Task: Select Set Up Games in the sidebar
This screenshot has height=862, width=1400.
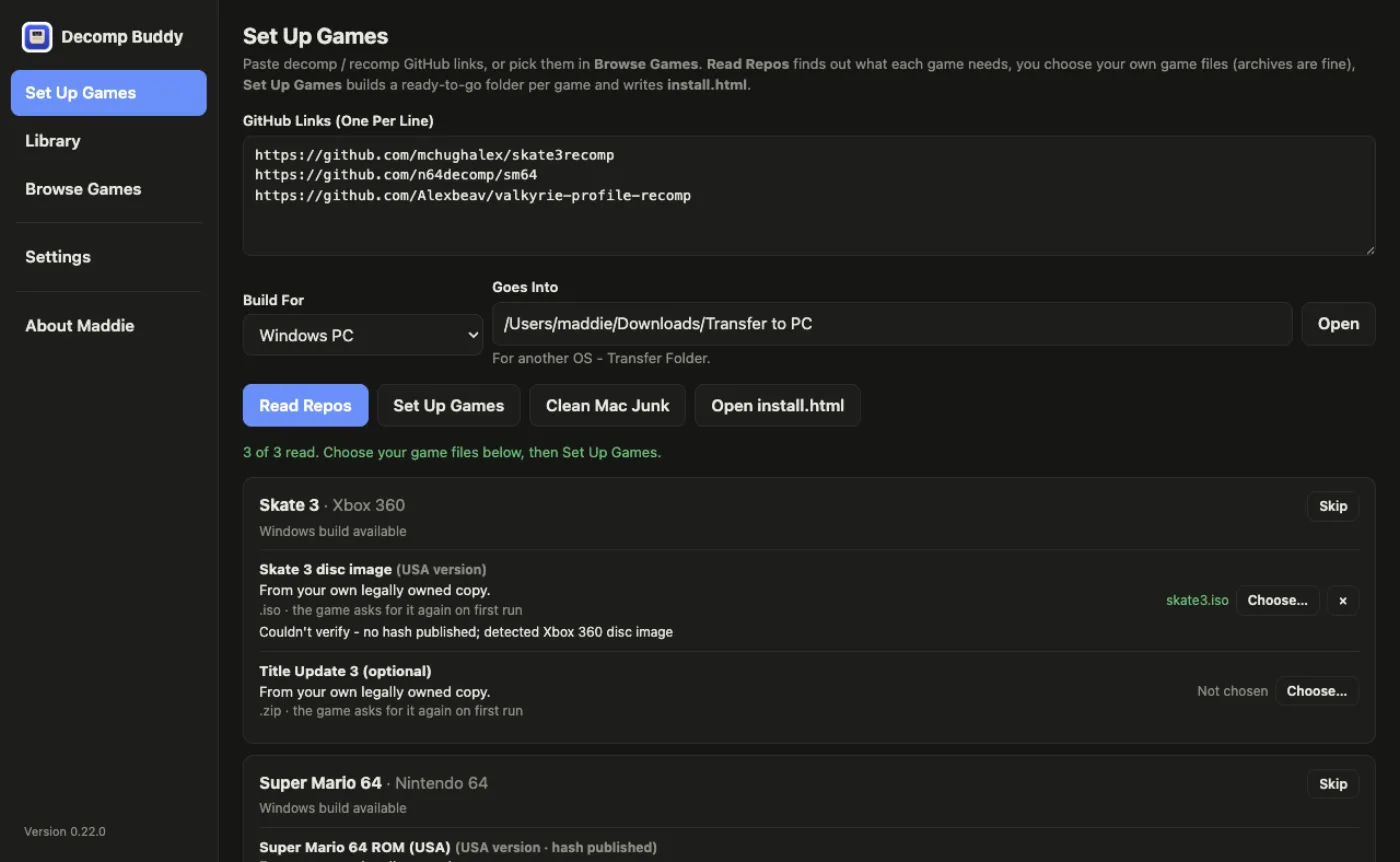Action: pos(108,93)
